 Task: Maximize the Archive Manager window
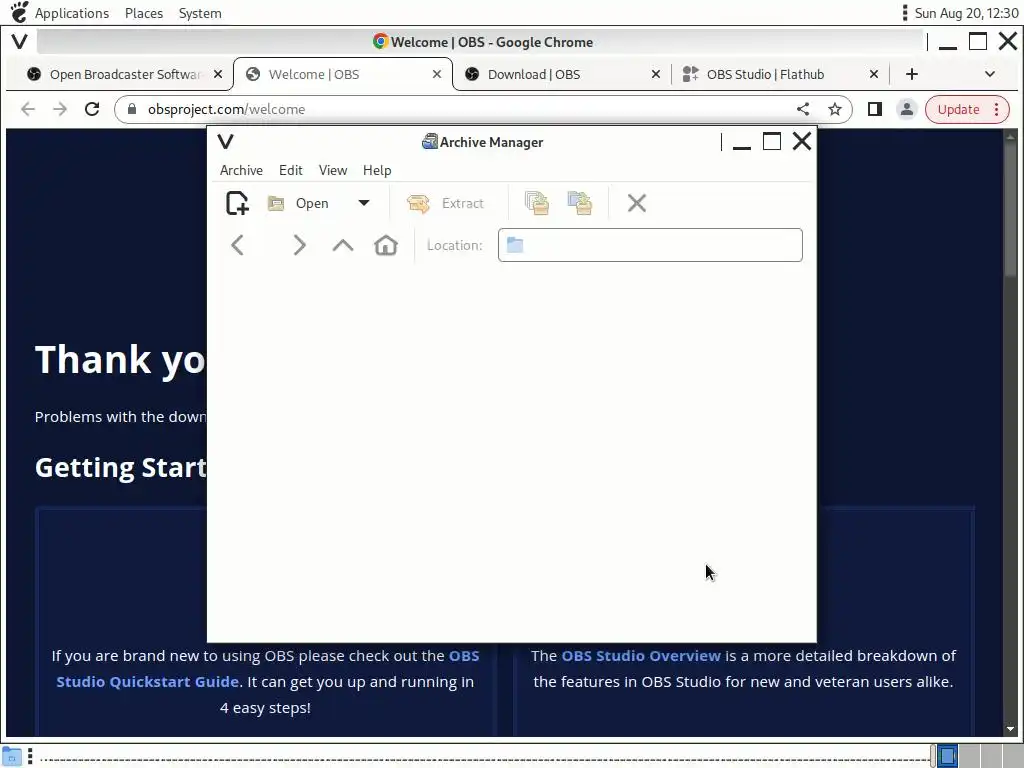[x=772, y=141]
